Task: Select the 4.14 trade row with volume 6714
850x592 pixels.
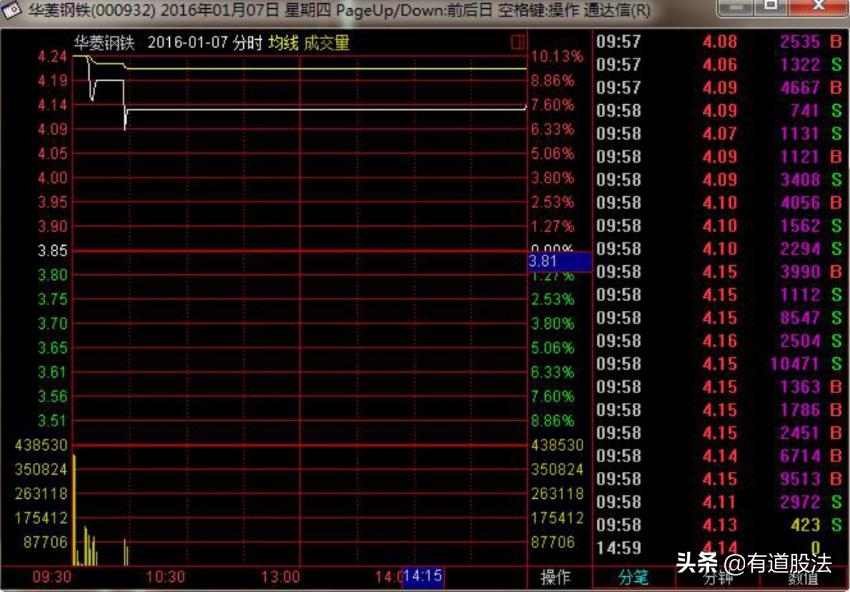Action: click(x=720, y=455)
